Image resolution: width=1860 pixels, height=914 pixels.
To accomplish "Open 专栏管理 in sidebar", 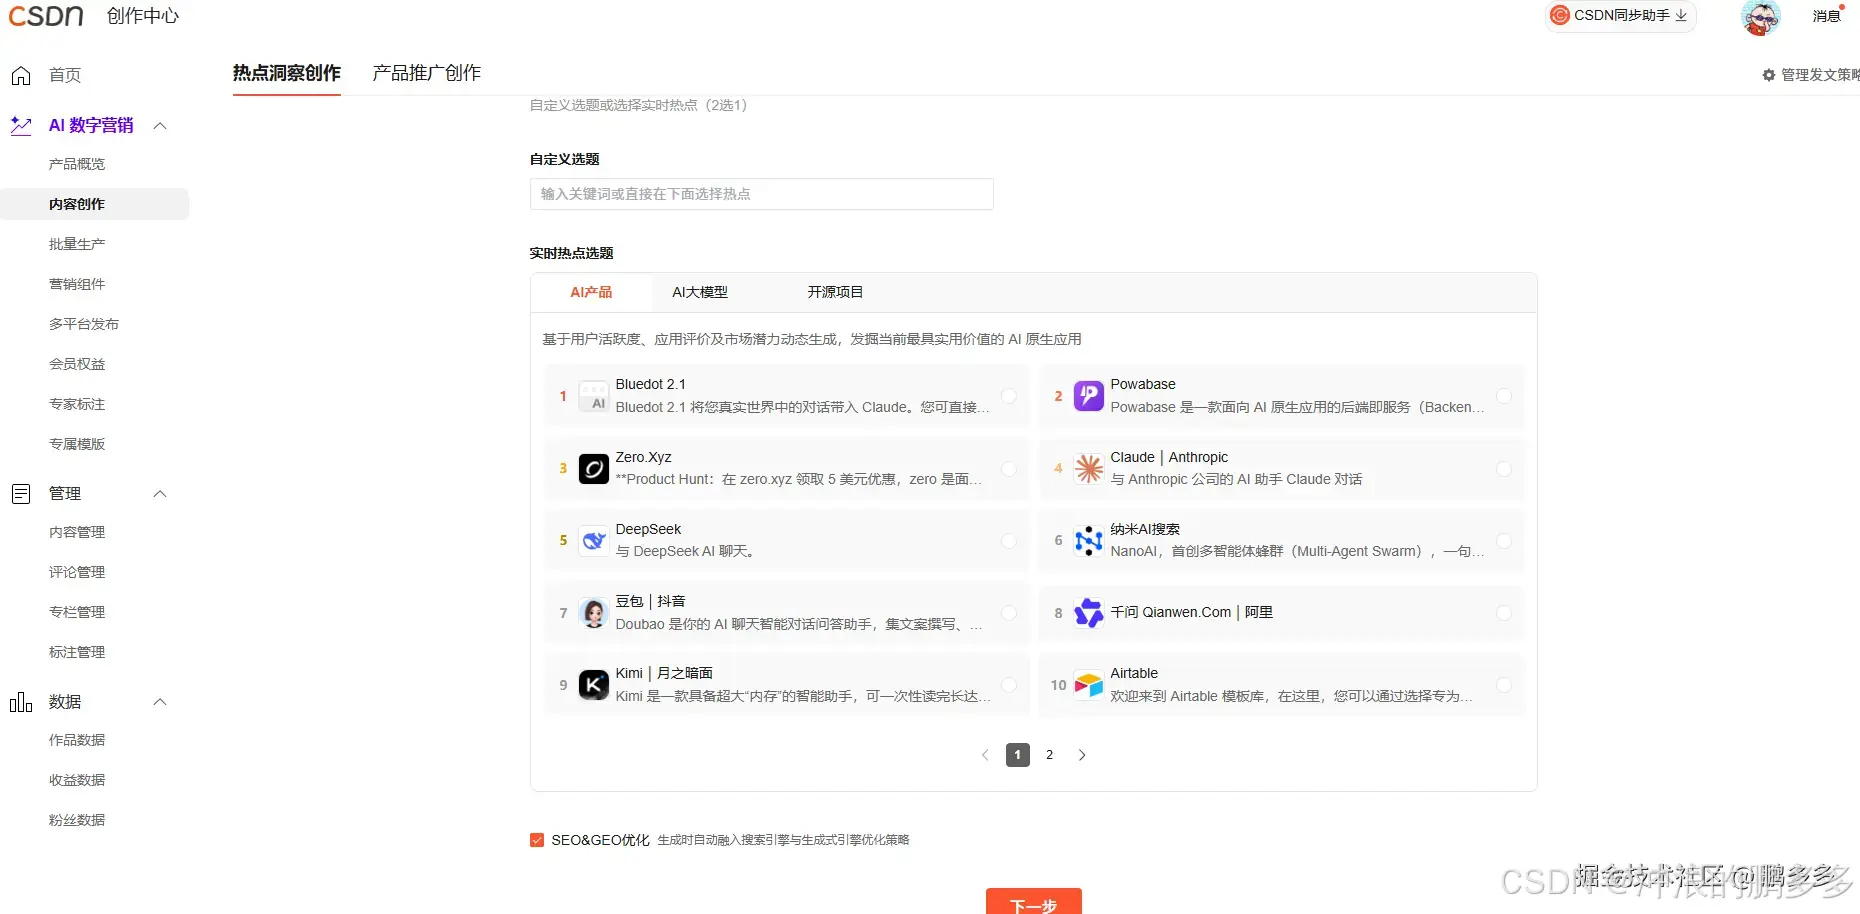I will 77,612.
